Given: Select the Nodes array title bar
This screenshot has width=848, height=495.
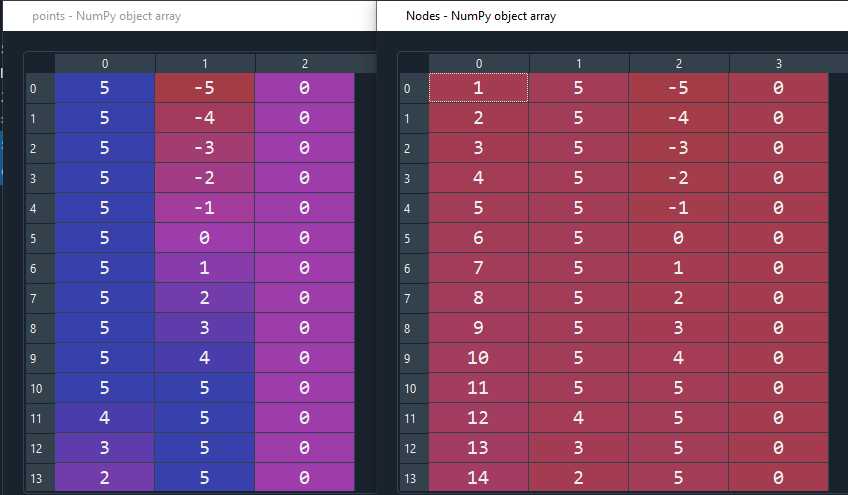Looking at the screenshot, I should (x=612, y=16).
